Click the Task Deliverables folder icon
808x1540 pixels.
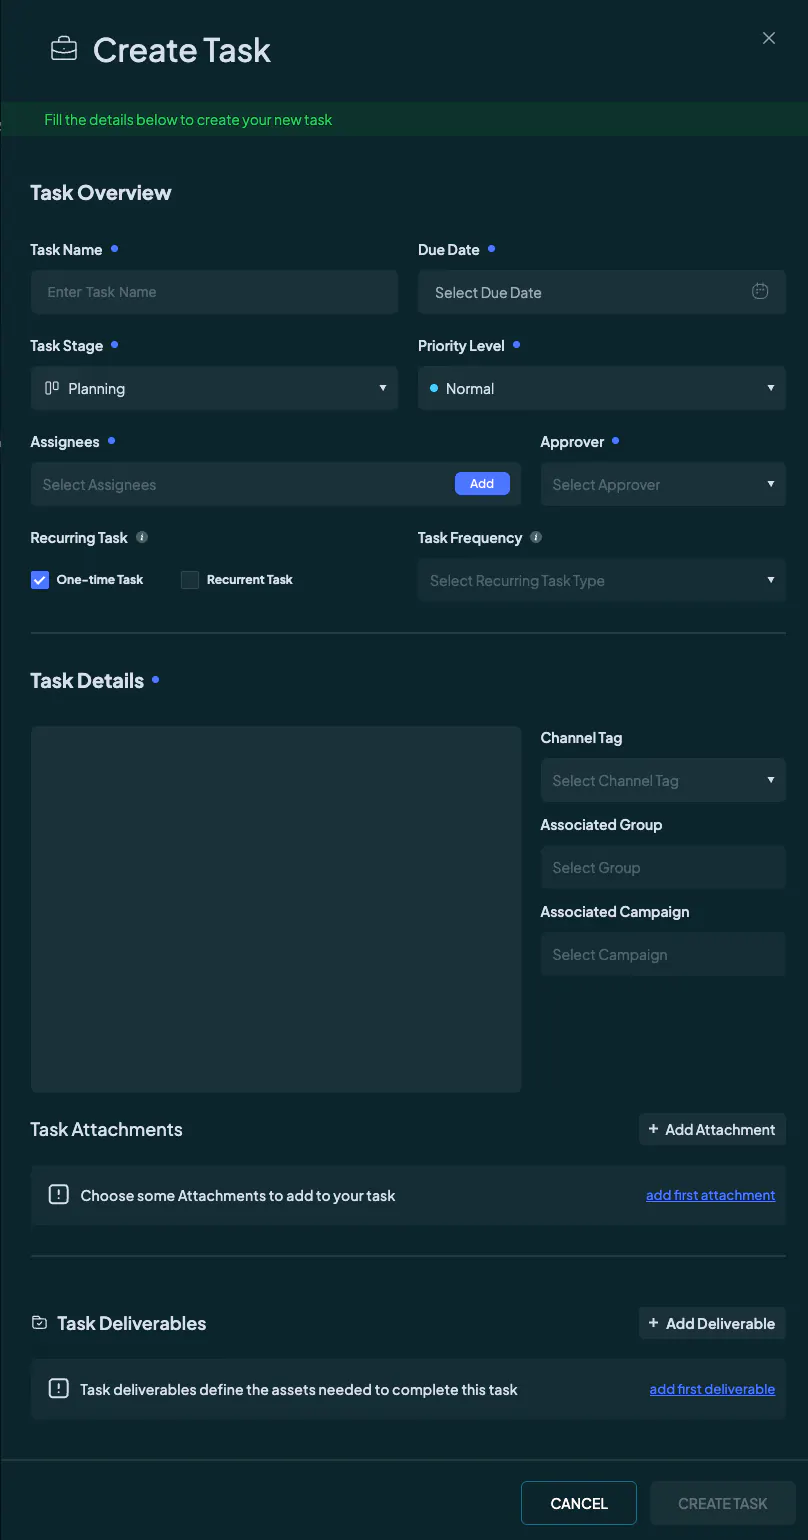(39, 1323)
